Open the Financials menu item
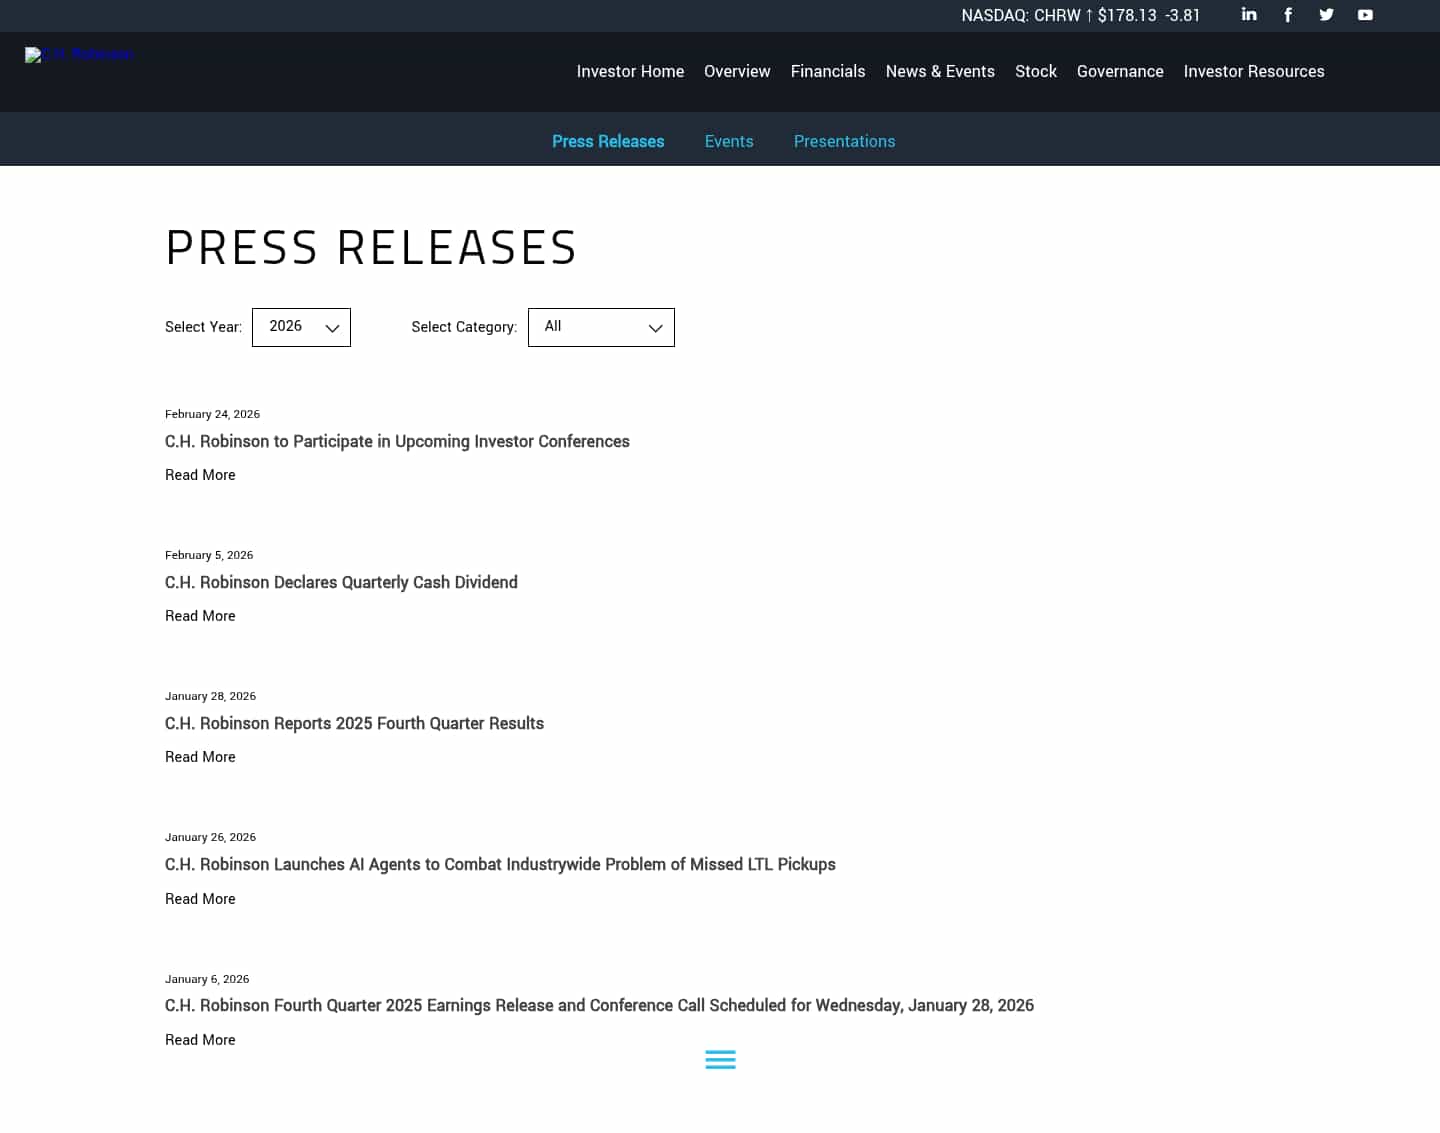Viewport: 1440px width, 1133px height. click(827, 71)
